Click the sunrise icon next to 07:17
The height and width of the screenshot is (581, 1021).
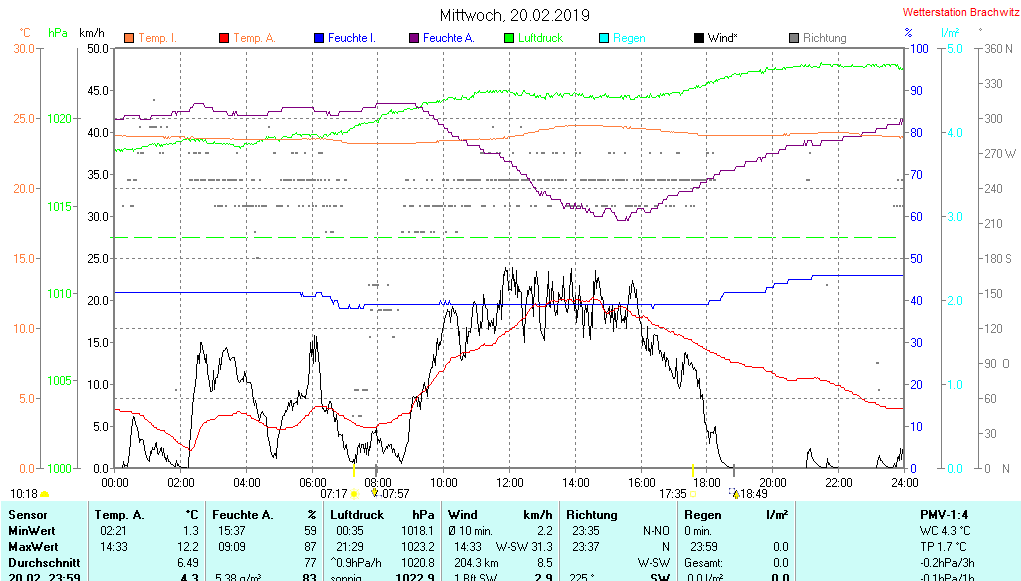pos(354,494)
